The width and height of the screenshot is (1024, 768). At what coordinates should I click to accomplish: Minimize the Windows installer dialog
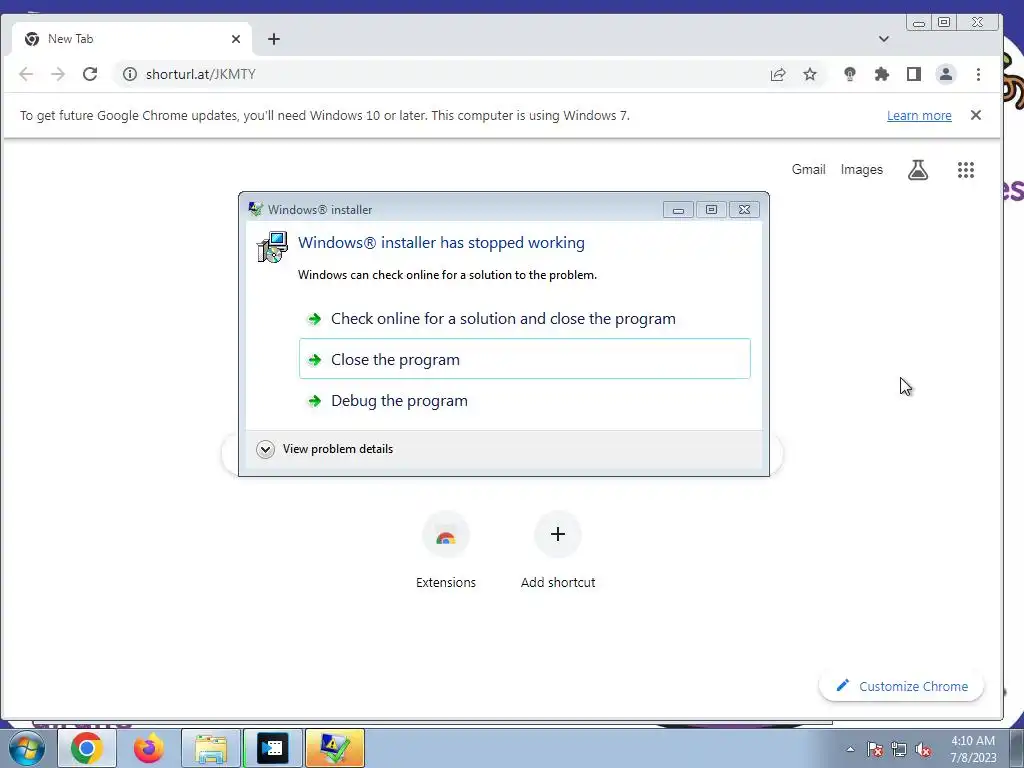point(679,210)
